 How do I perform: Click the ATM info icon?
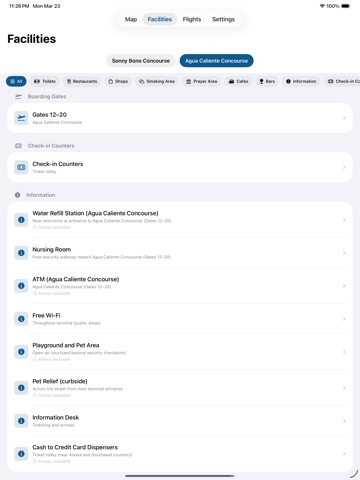click(21, 286)
